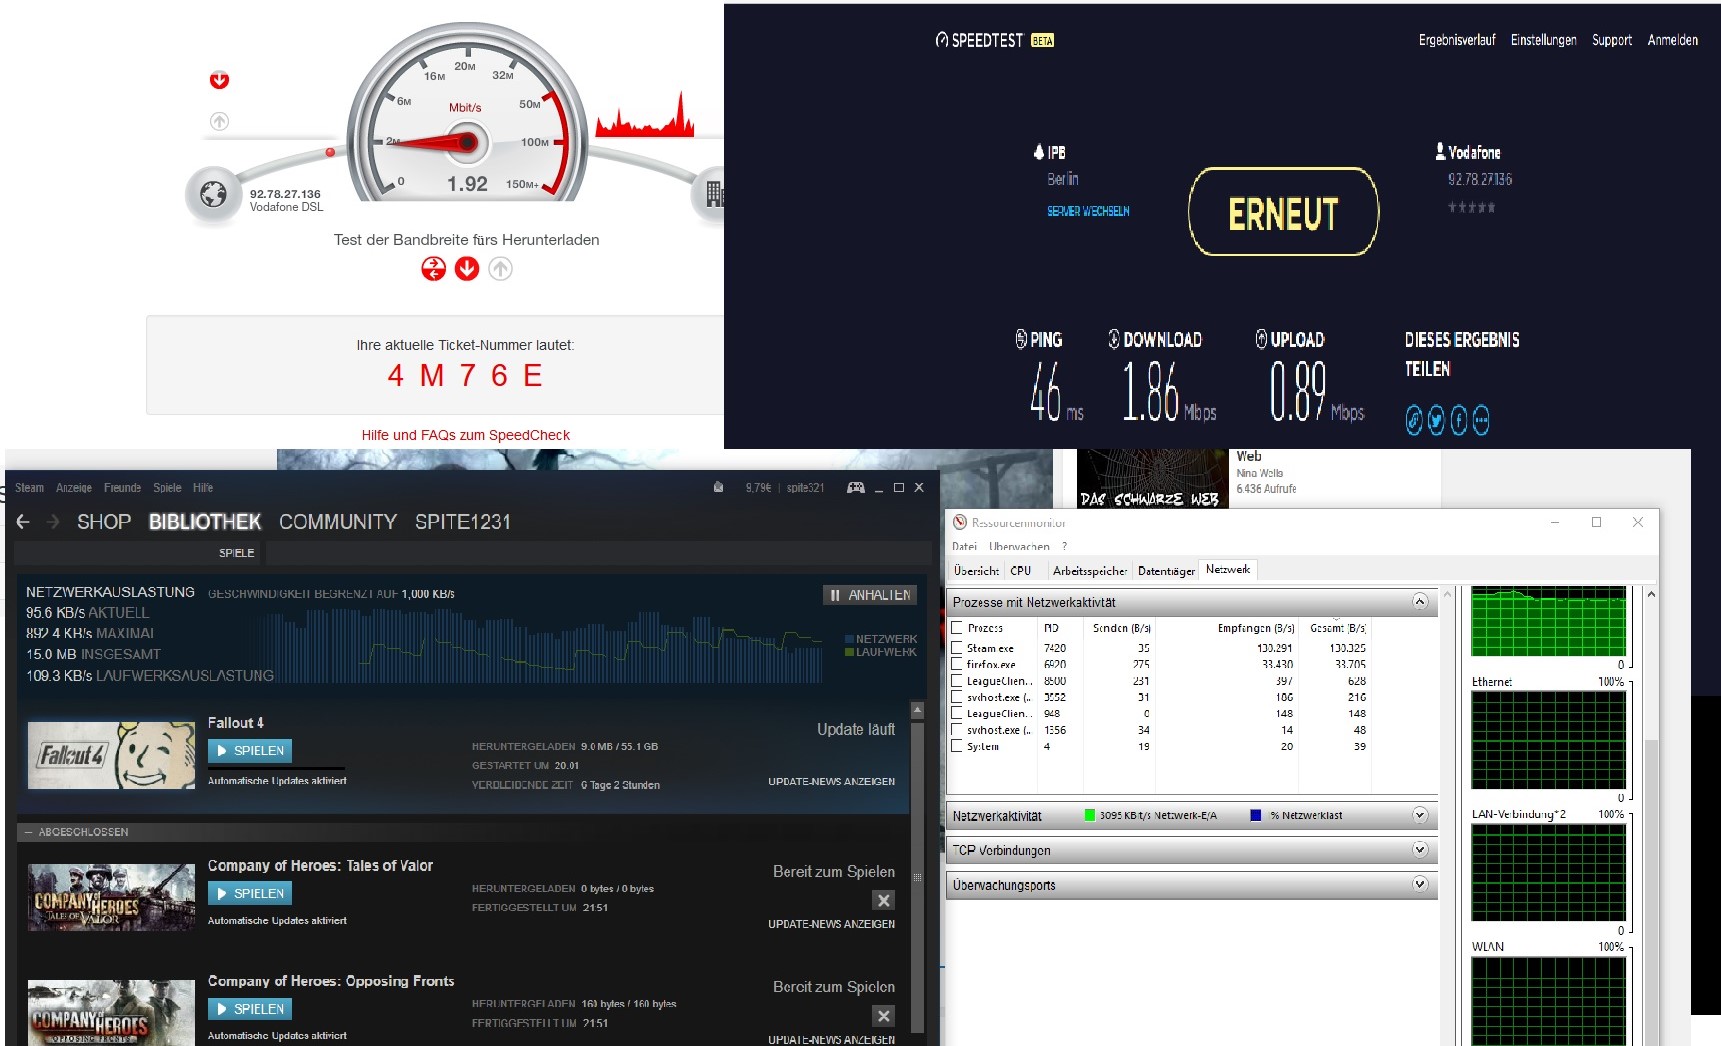Screen dimensions: 1721x1046
Task: Collapse Prozesse mit Netzwerkaktivität section
Action: 1419,601
